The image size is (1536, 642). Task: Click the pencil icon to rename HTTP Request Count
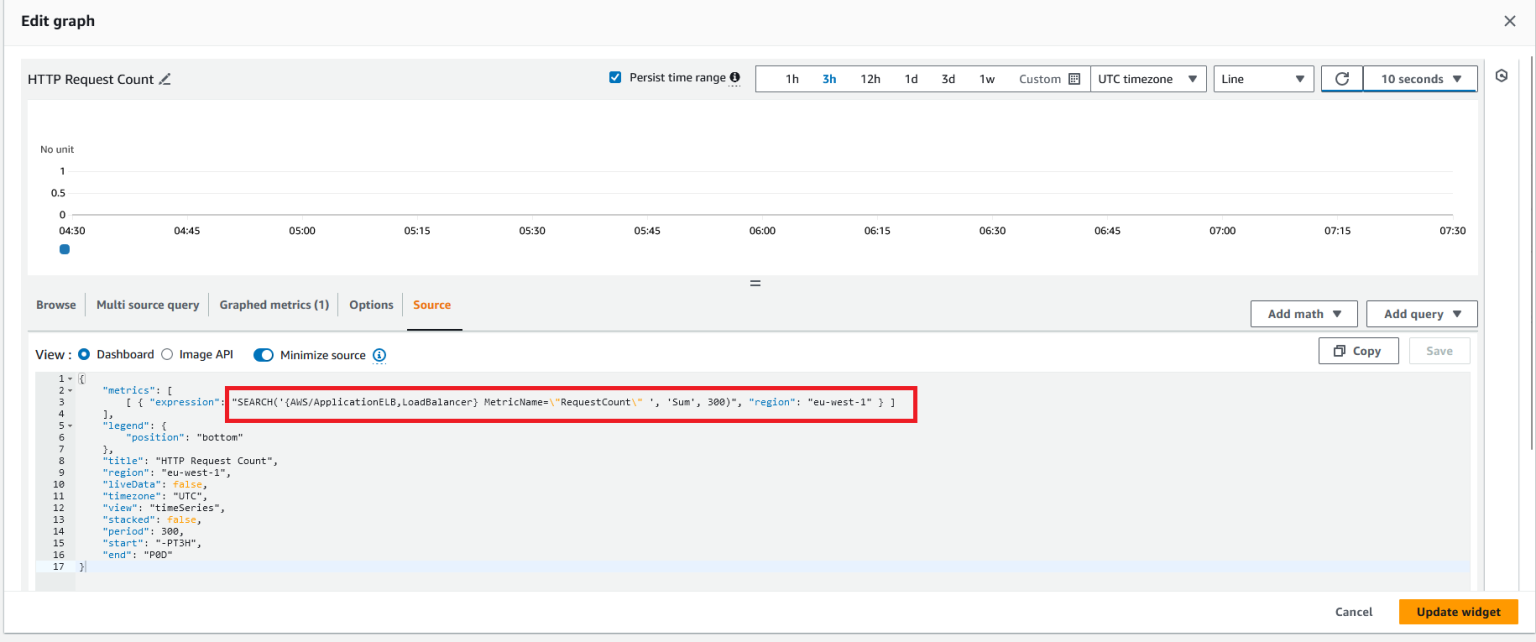[163, 78]
